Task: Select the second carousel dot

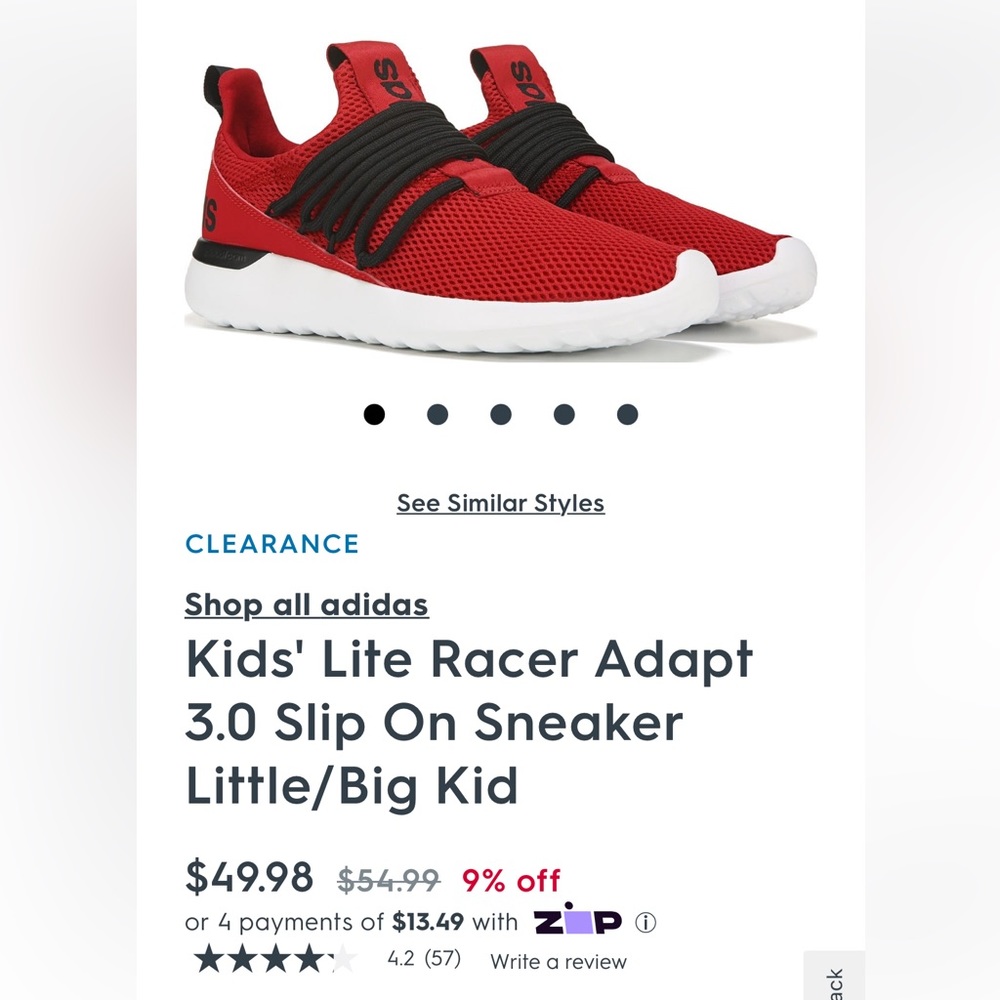Action: click(438, 414)
